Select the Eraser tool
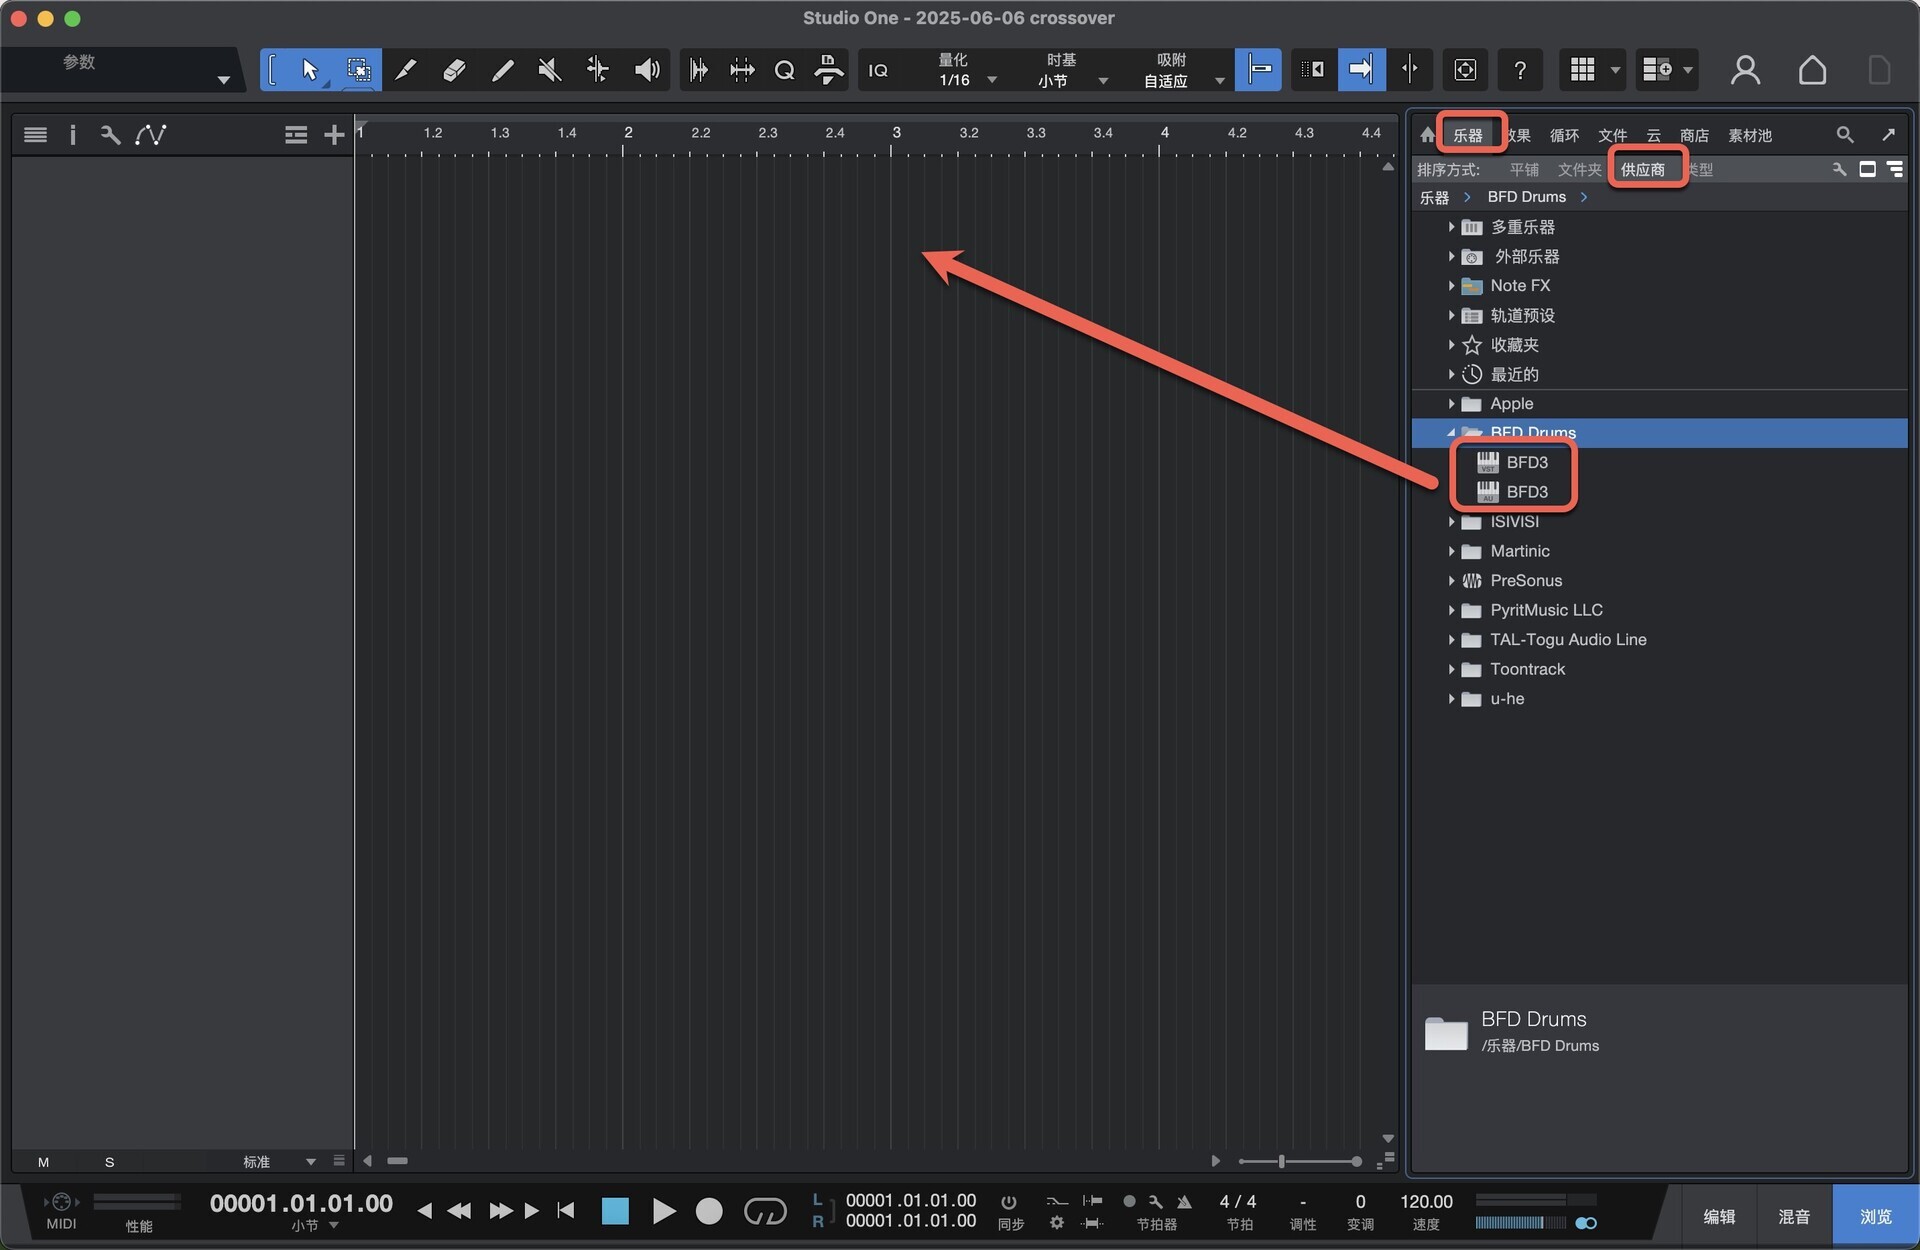This screenshot has height=1250, width=1920. (454, 69)
